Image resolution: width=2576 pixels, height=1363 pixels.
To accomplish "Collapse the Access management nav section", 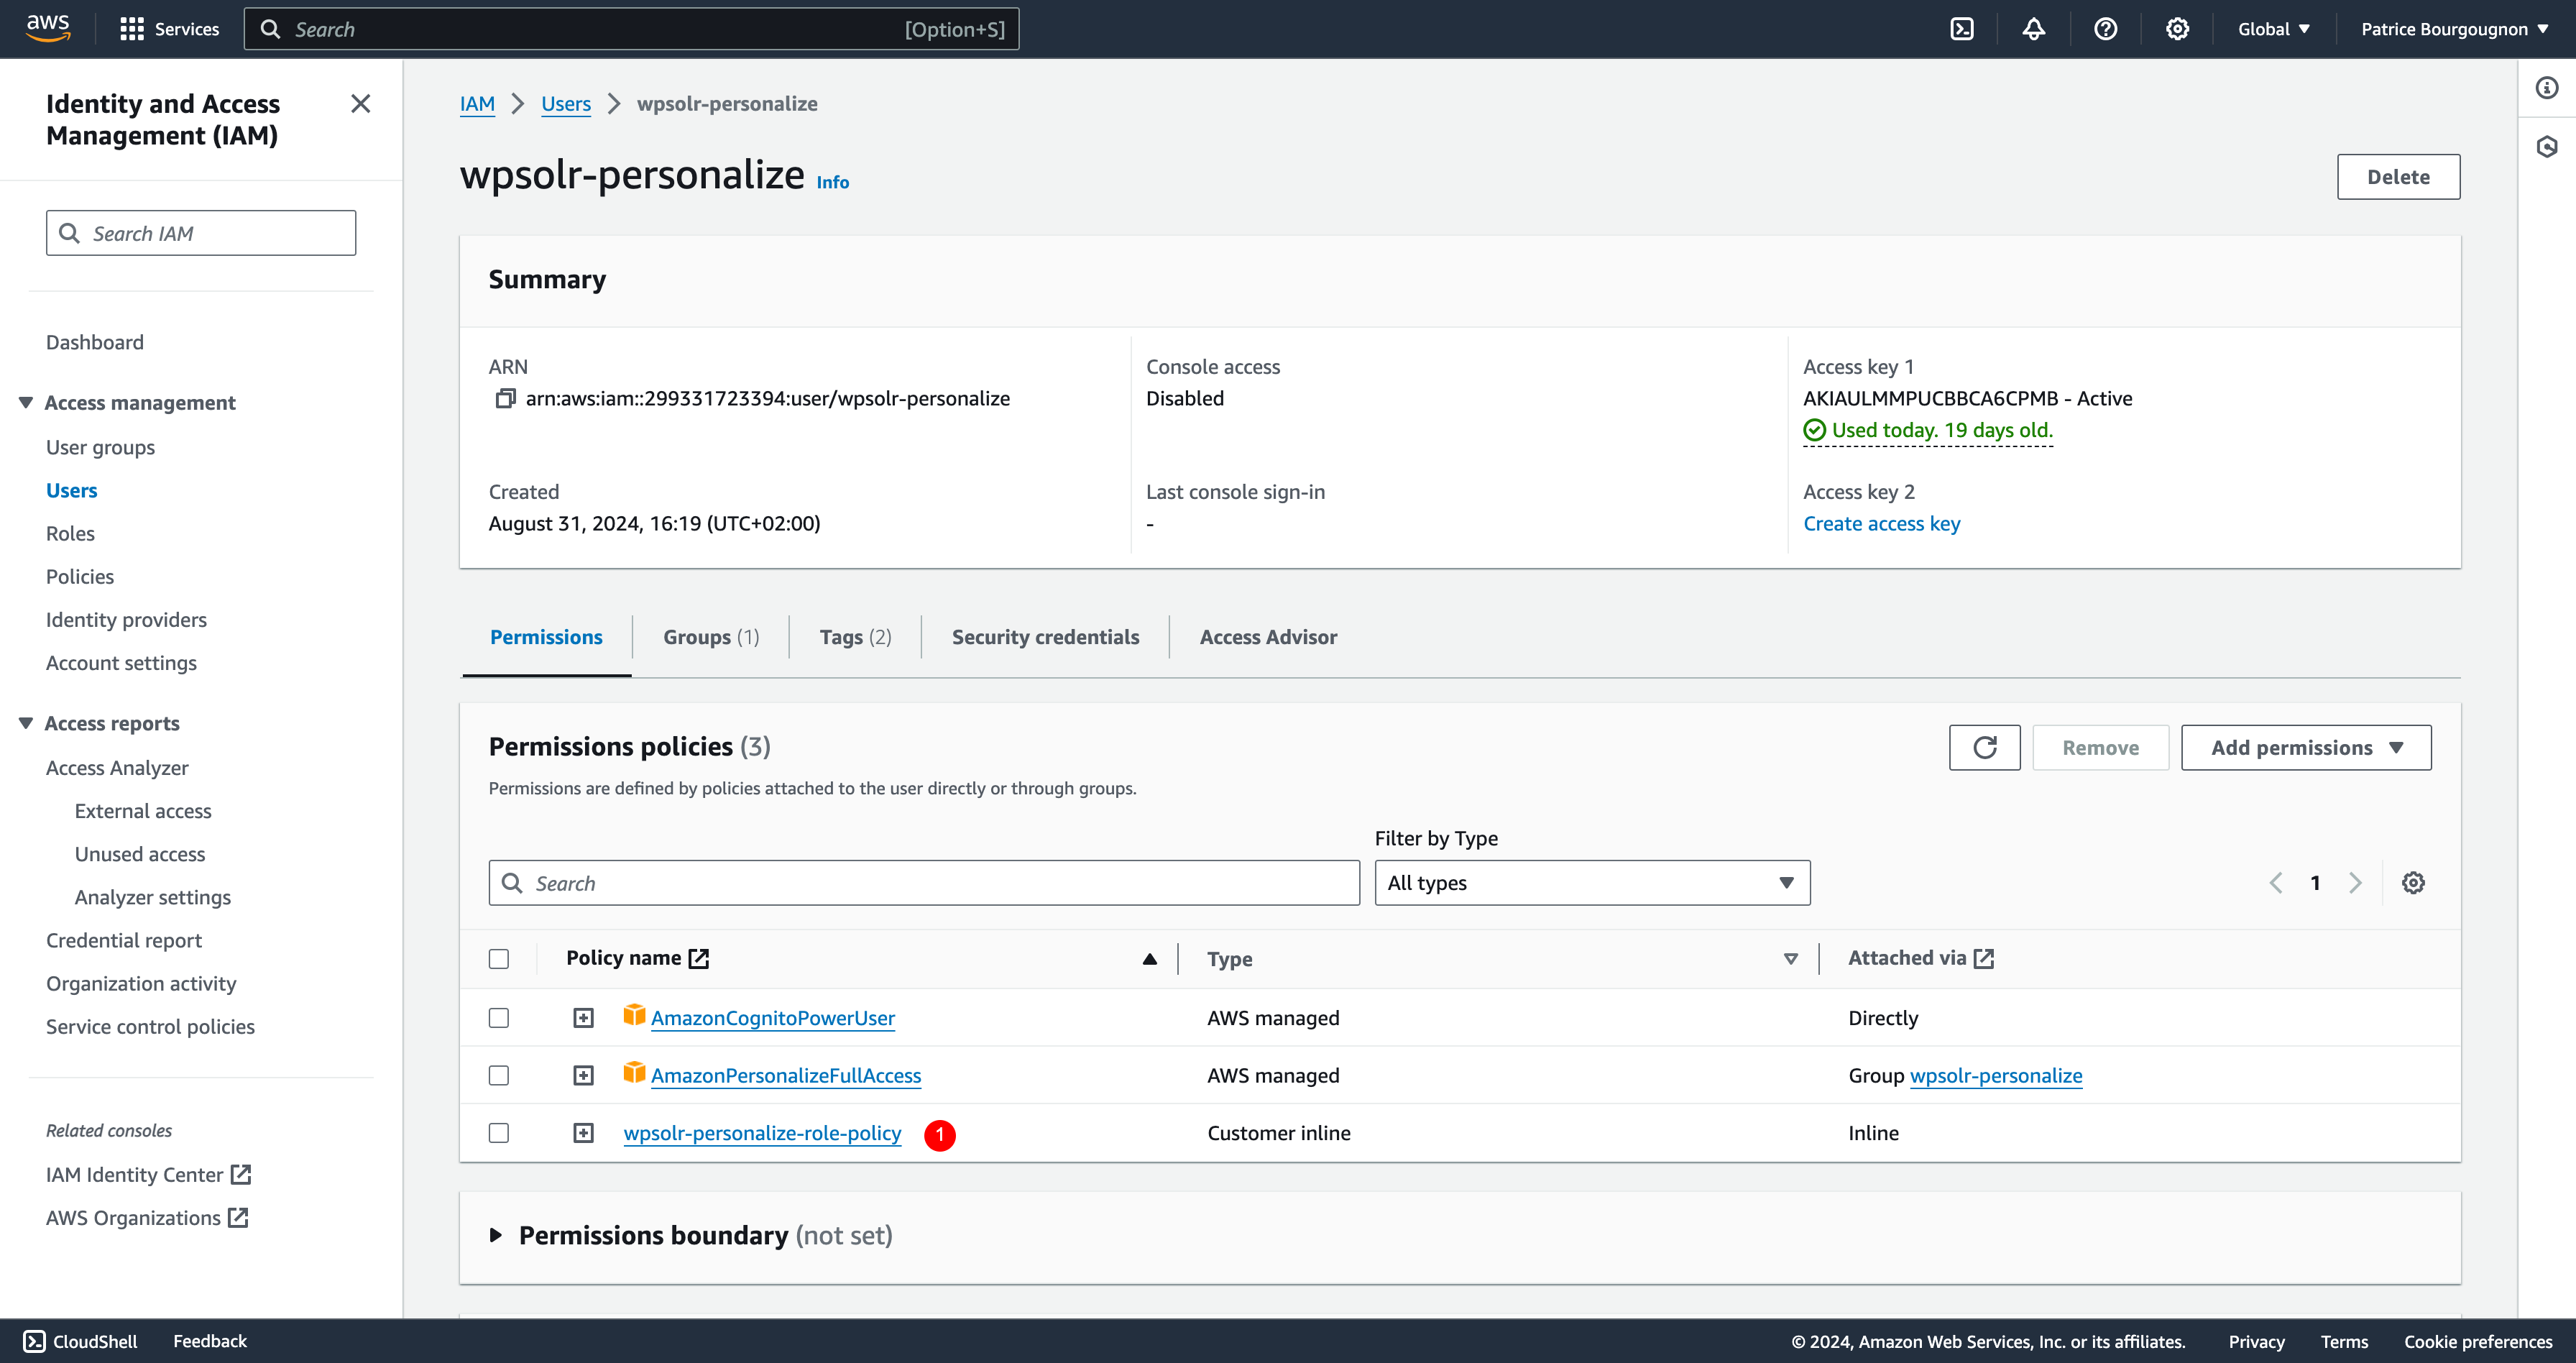I will coord(26,402).
